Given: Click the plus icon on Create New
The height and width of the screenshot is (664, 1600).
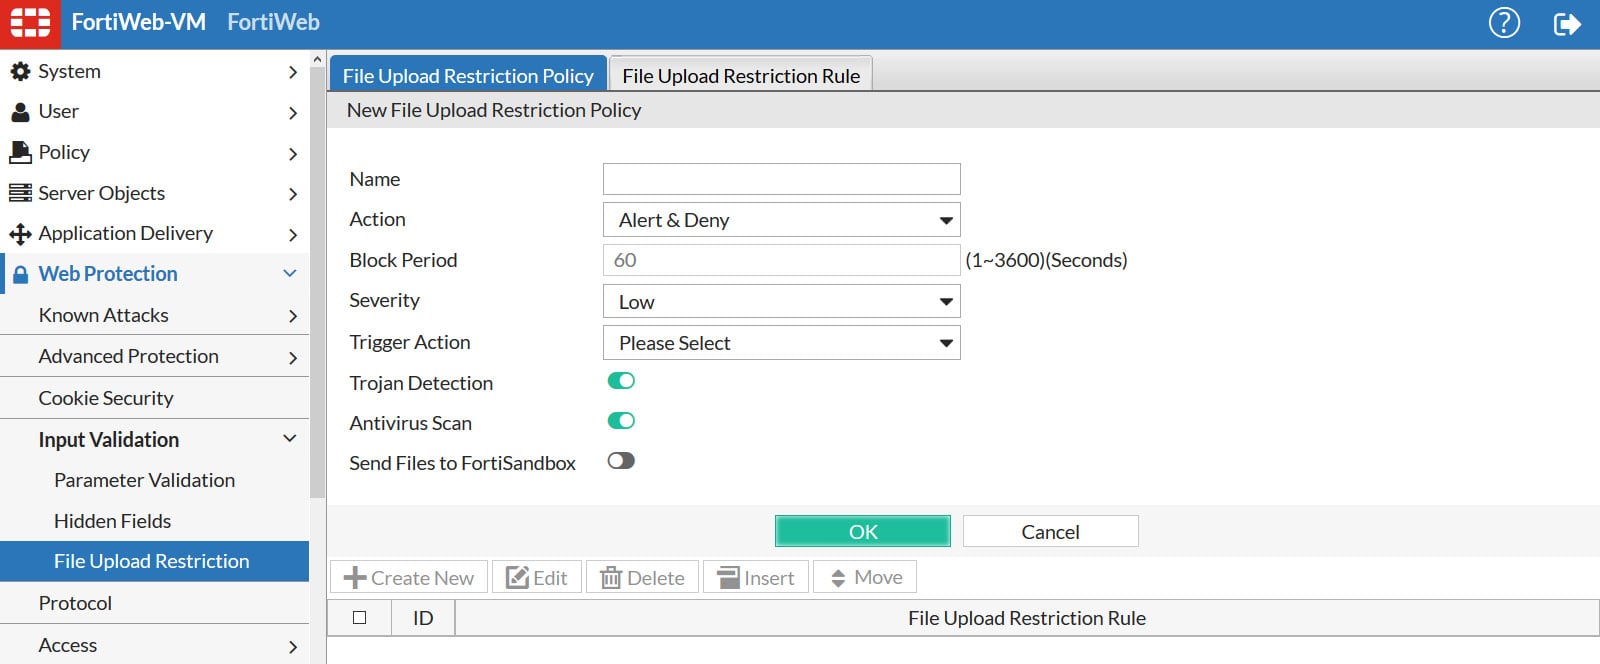Looking at the screenshot, I should pyautogui.click(x=355, y=578).
